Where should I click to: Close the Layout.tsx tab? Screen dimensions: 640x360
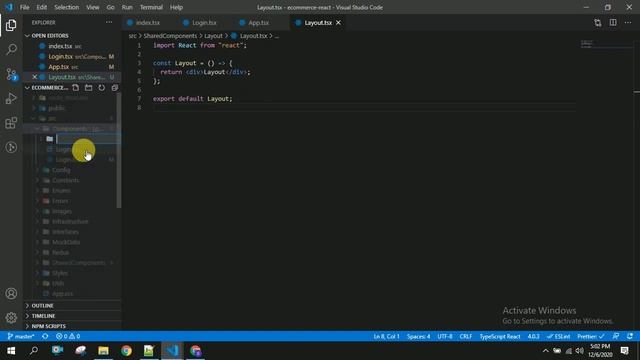click(x=338, y=23)
